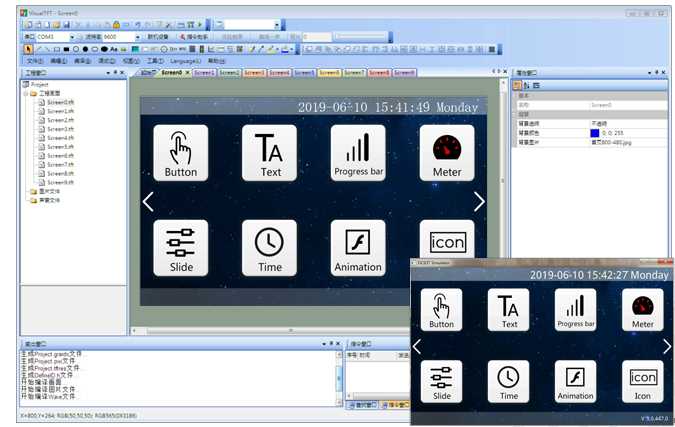
Task: Select Screen9.tft in the project tree
Action: click(60, 182)
